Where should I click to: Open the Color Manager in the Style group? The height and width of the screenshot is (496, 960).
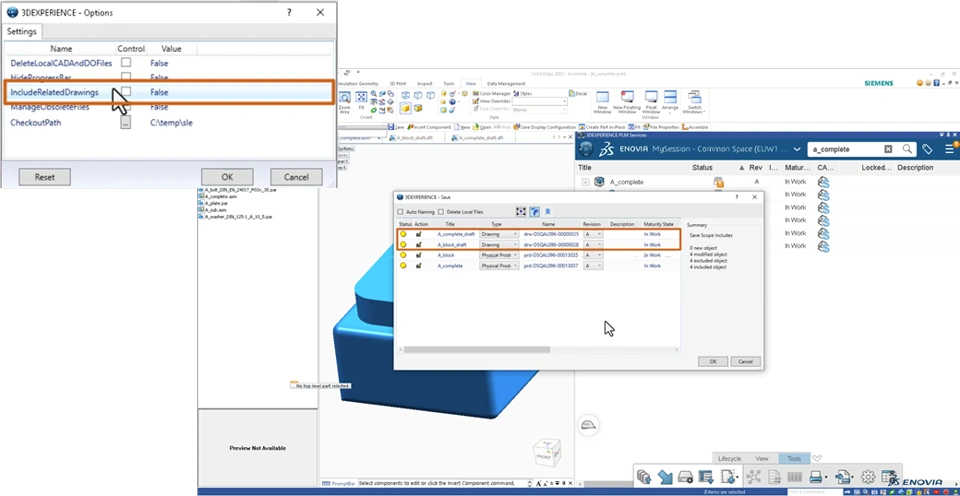(x=492, y=94)
